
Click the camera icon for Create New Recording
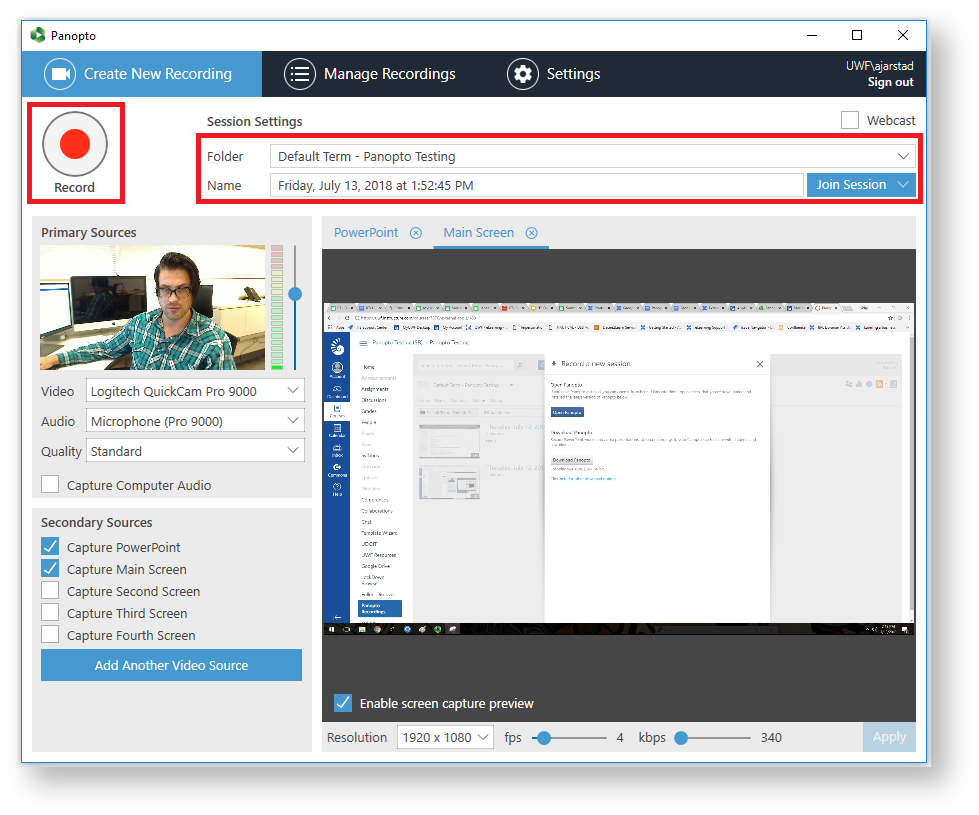pyautogui.click(x=60, y=74)
